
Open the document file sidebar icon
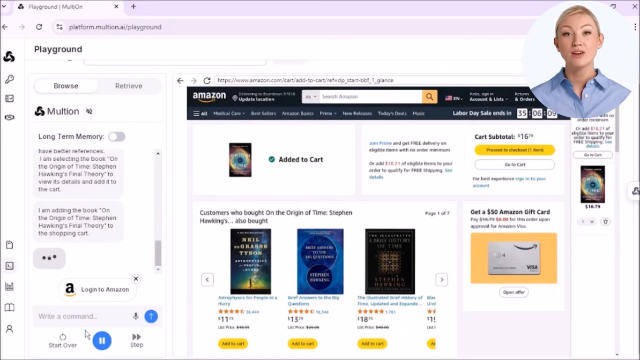tap(9, 245)
